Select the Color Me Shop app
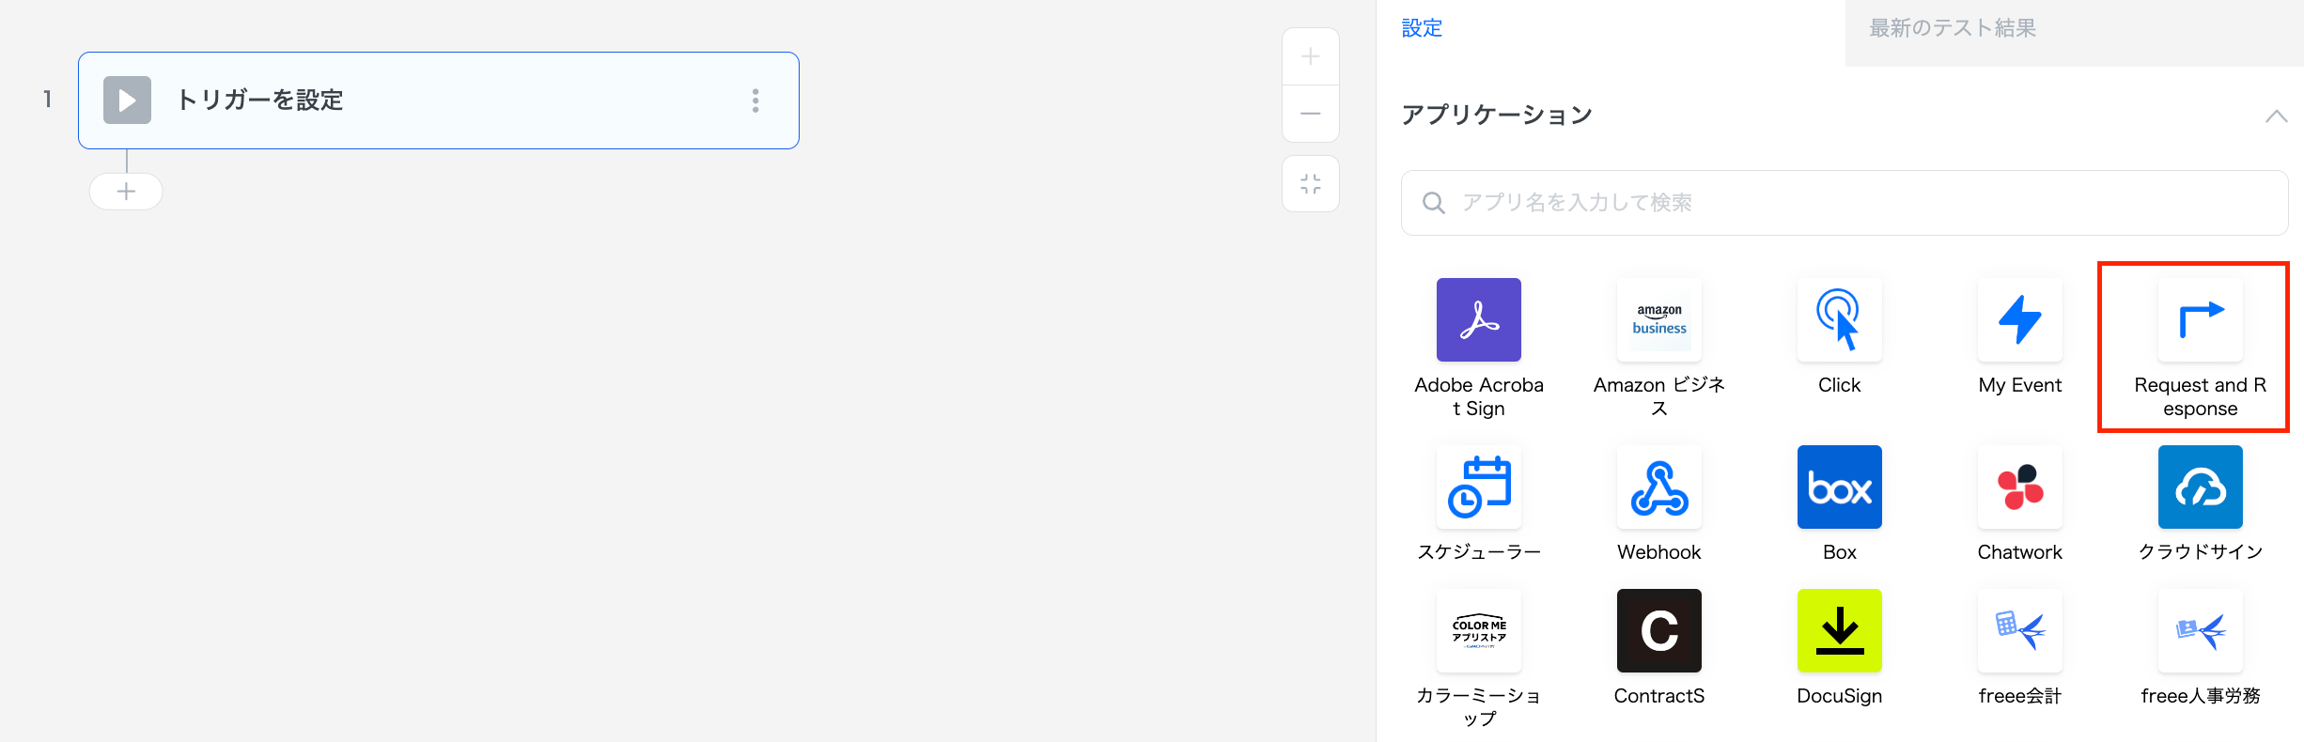 click(1478, 631)
